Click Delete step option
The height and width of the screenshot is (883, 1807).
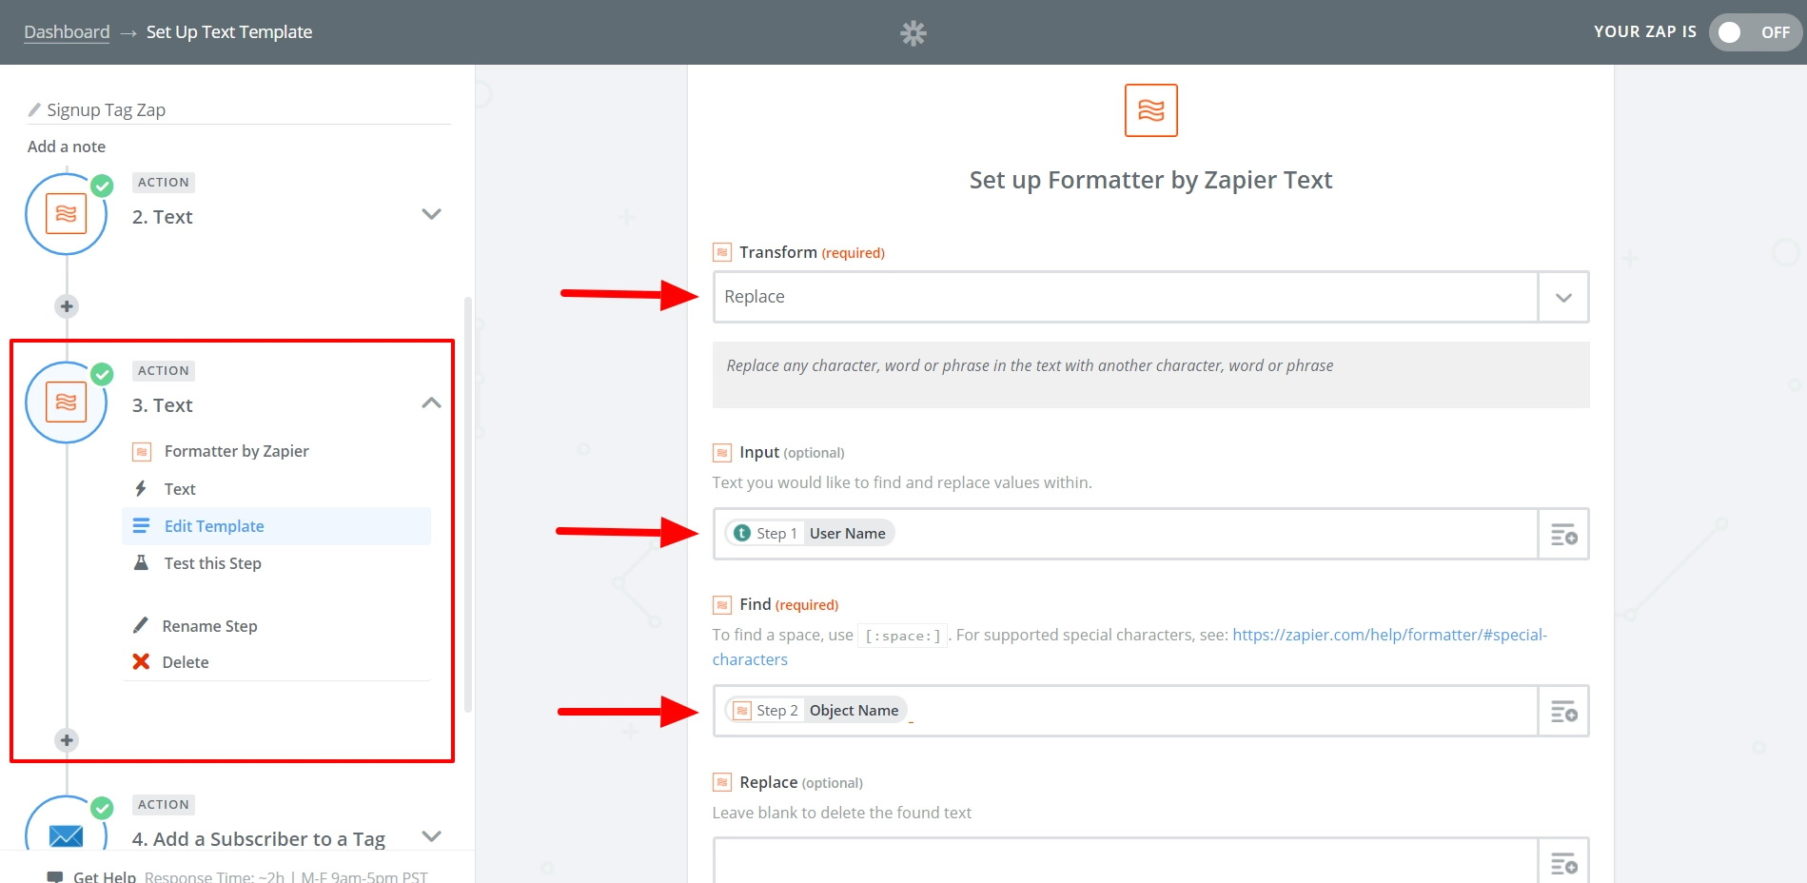pos(186,662)
